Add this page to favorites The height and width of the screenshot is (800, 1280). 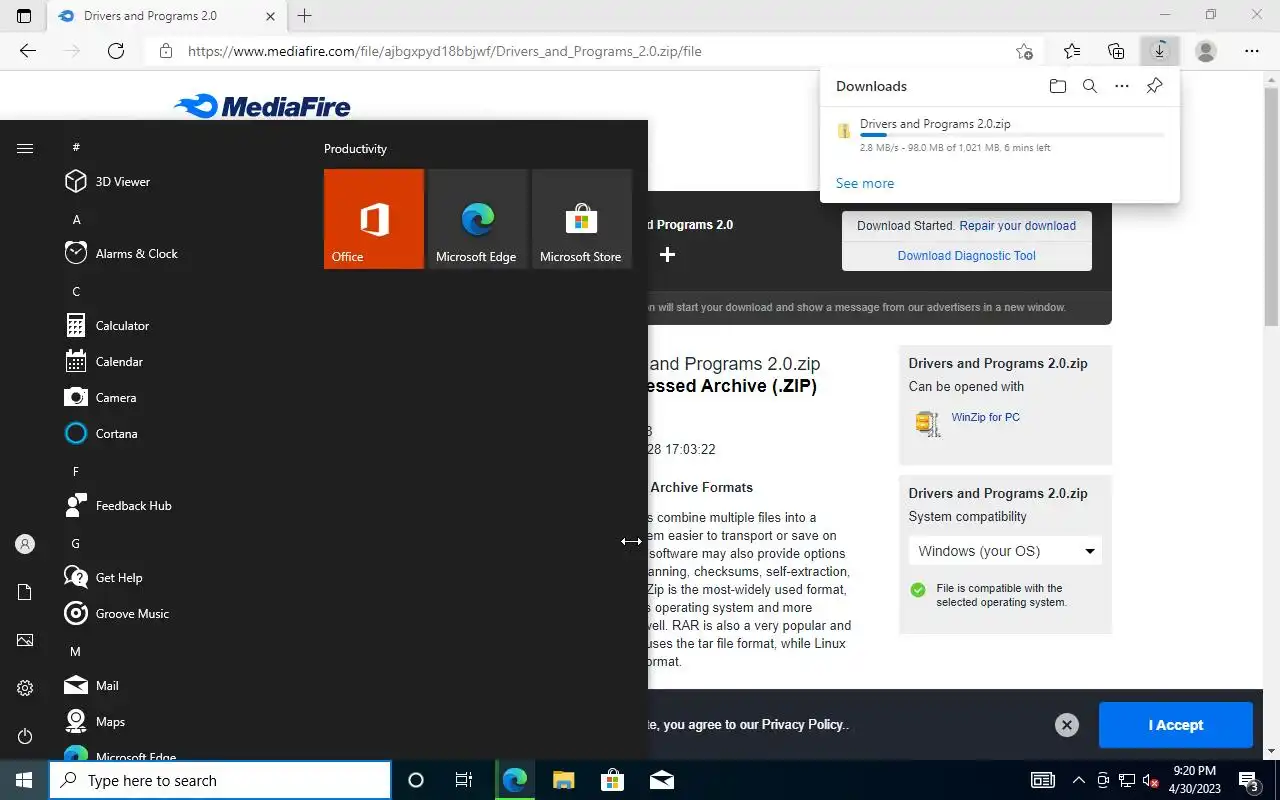pos(1024,51)
